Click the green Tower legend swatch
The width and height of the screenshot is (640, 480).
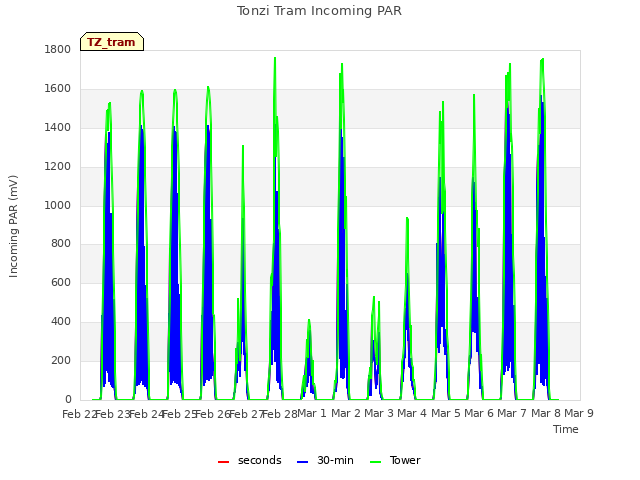tap(376, 462)
